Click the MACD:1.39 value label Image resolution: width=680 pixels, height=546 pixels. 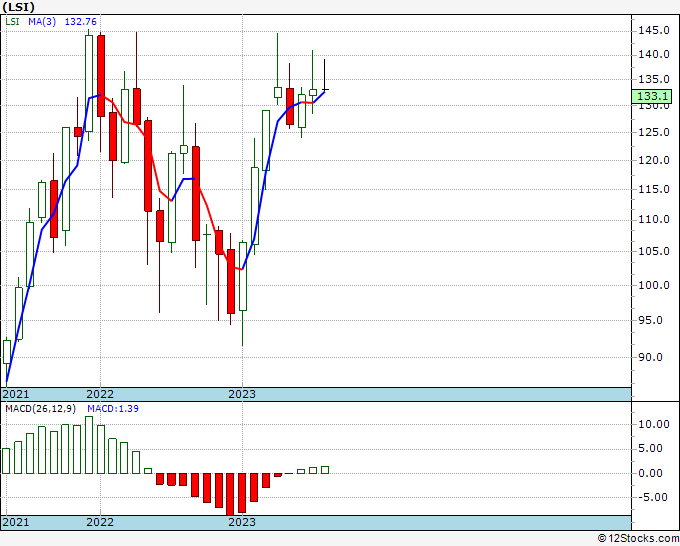click(113, 409)
